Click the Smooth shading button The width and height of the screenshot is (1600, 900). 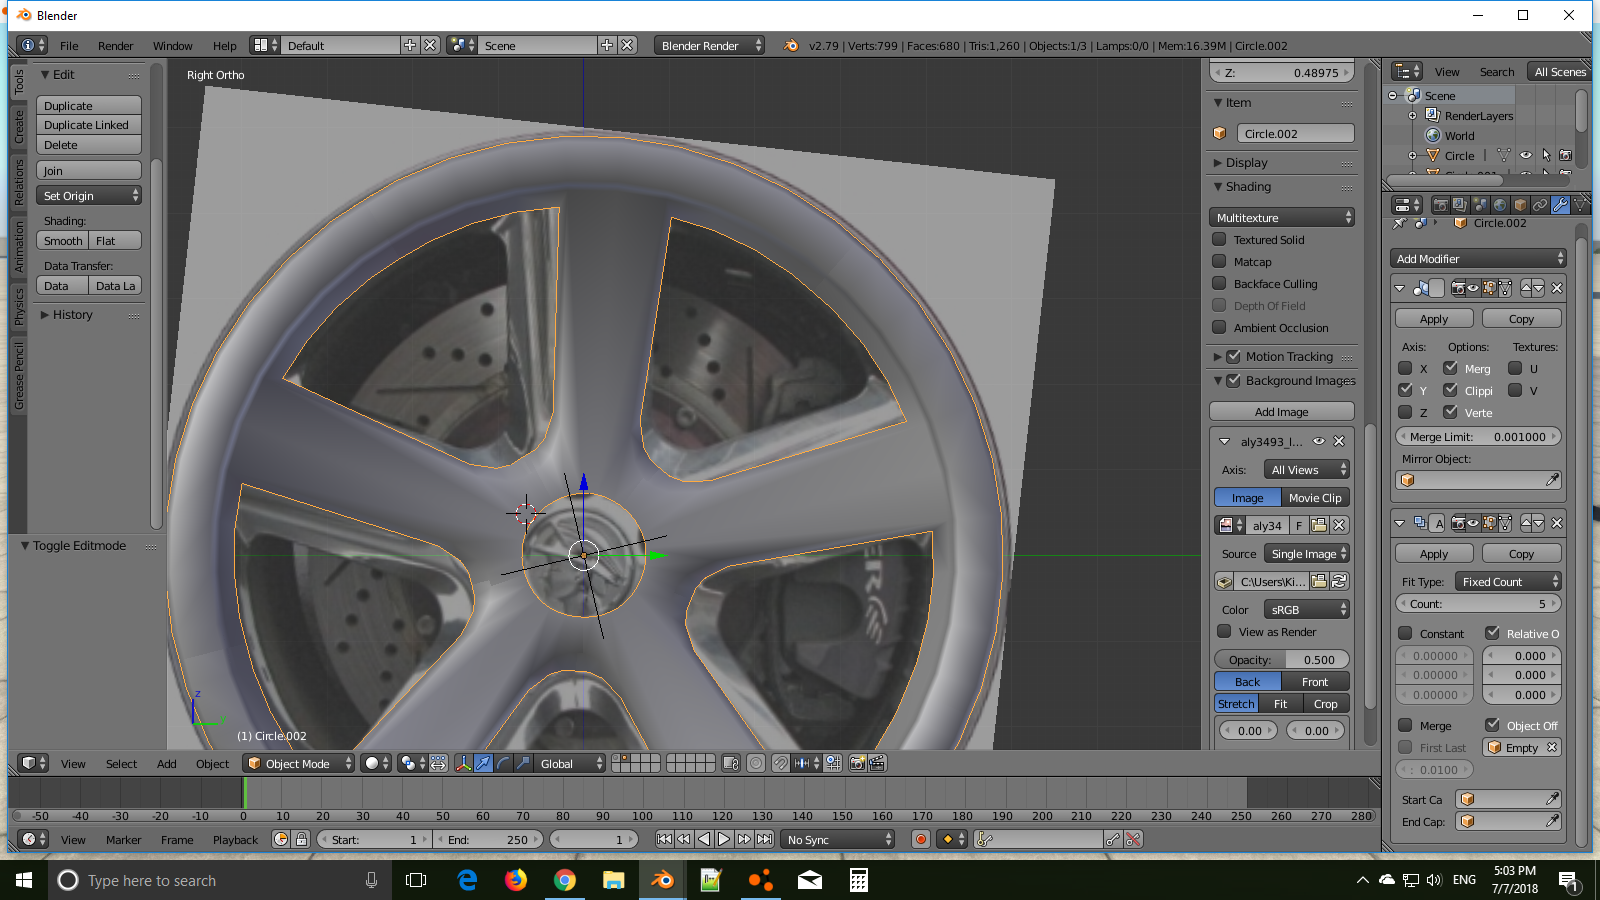click(63, 240)
